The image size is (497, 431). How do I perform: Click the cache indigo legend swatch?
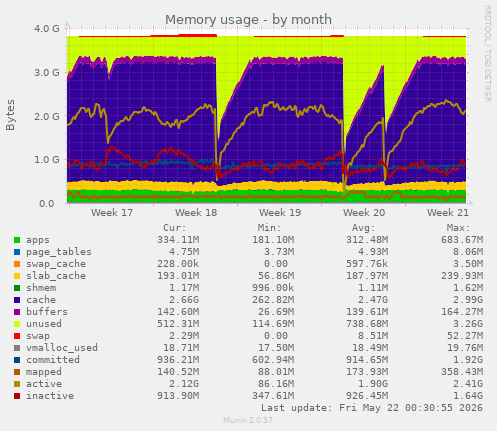17,300
